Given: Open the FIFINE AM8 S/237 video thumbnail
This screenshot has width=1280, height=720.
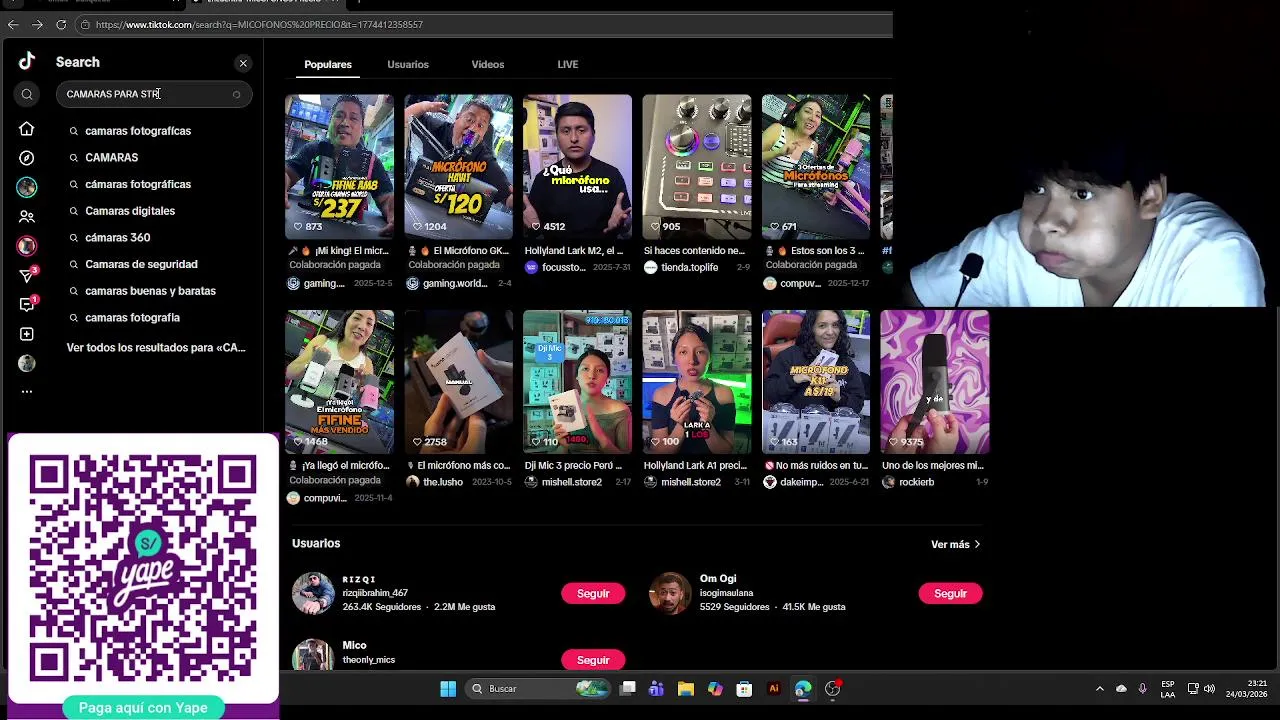Looking at the screenshot, I should (x=339, y=166).
